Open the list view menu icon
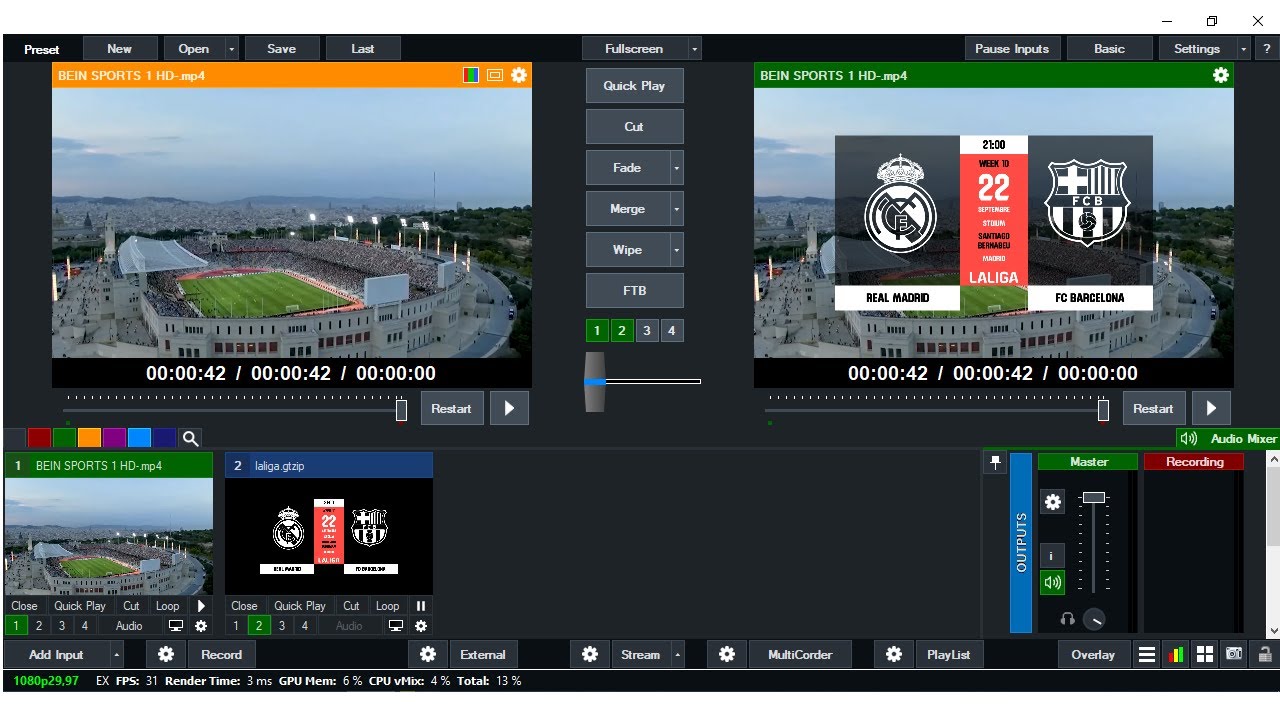 (1147, 655)
